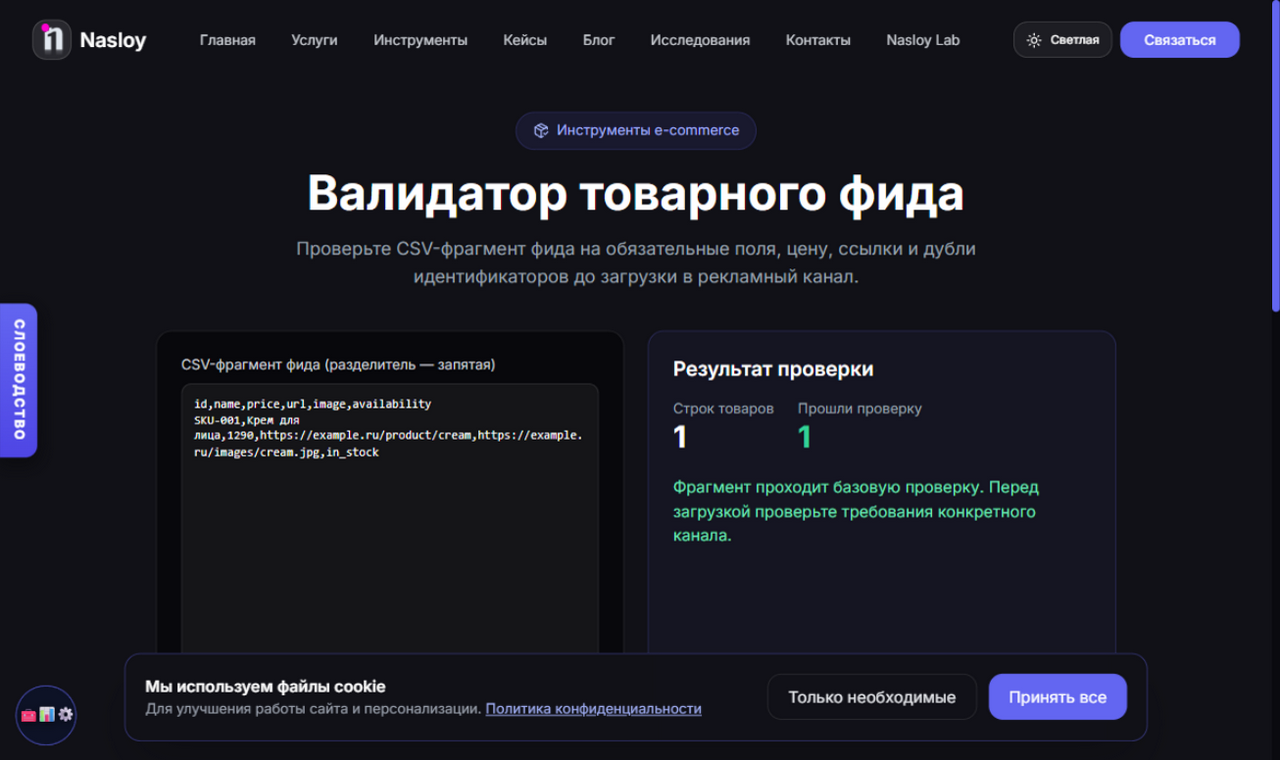Click inside the CSV feed textarea

pos(390,520)
